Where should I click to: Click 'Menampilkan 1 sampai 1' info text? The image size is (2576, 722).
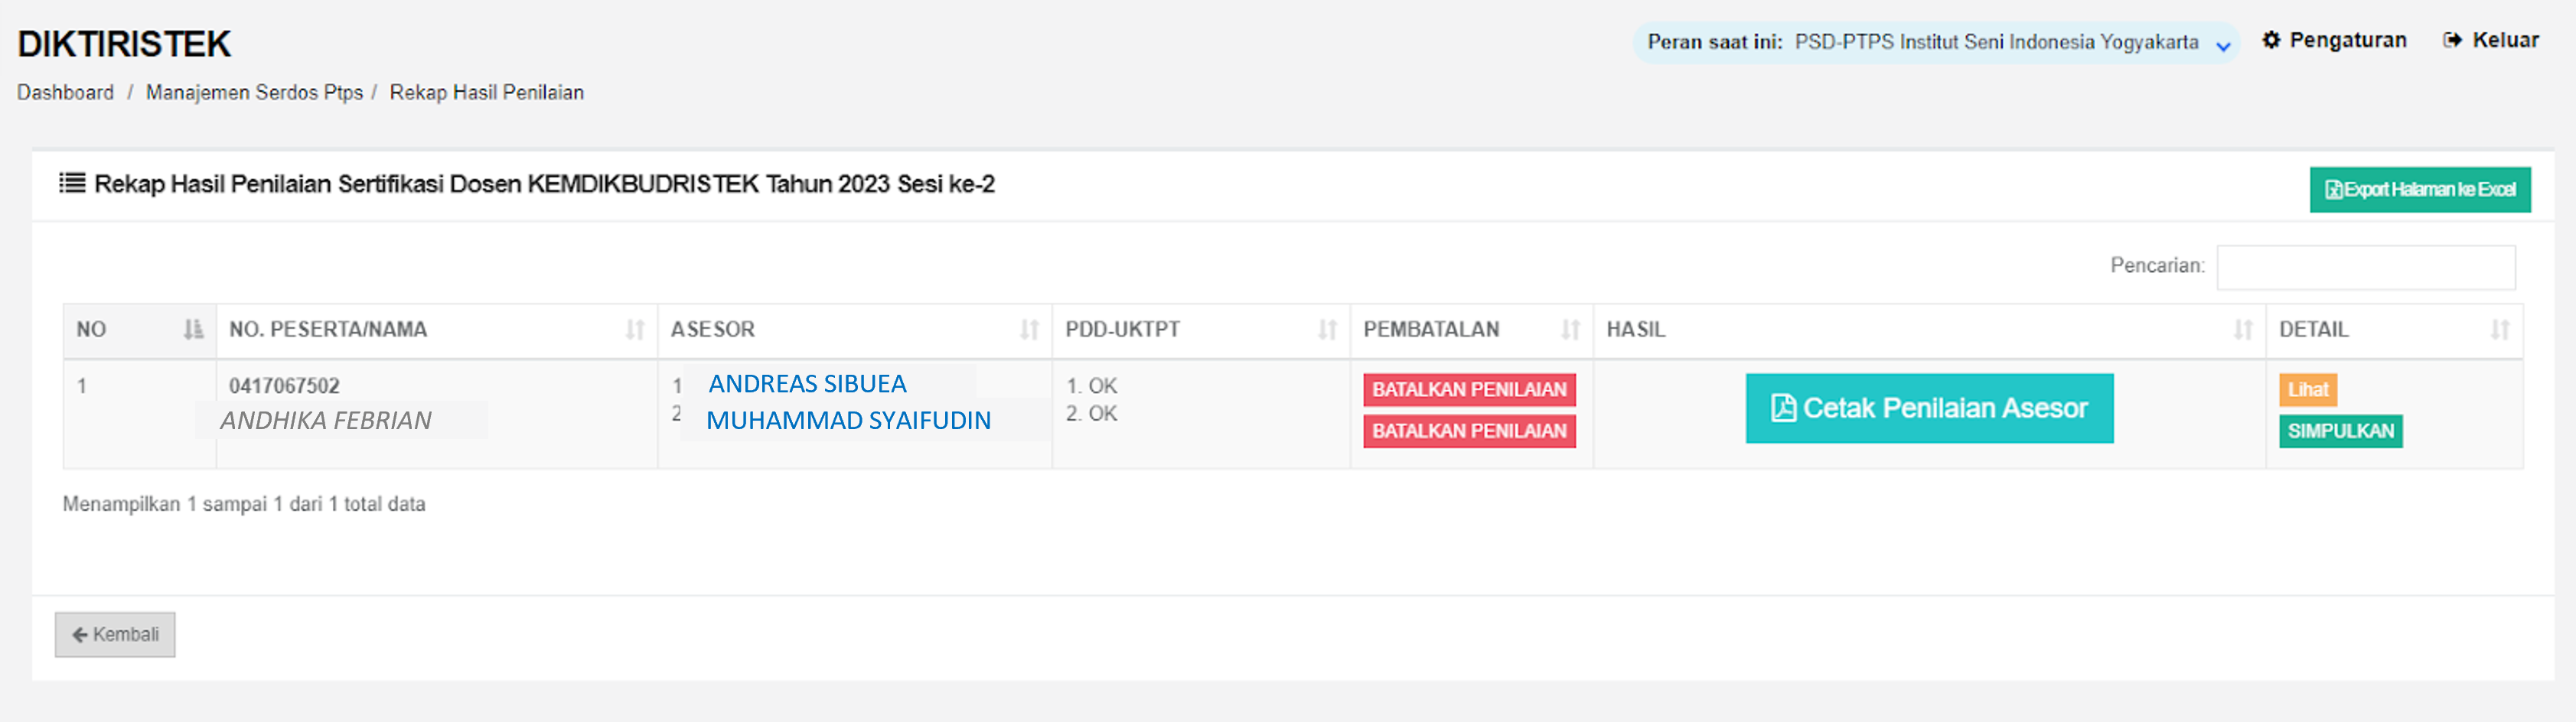tap(244, 504)
